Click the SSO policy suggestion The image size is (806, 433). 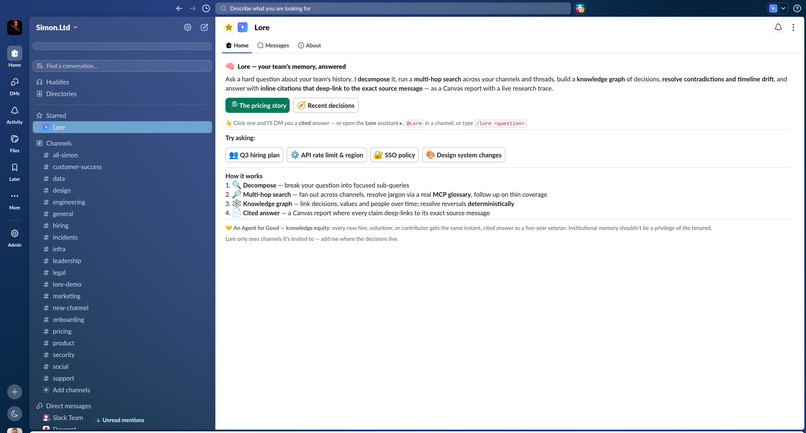394,155
